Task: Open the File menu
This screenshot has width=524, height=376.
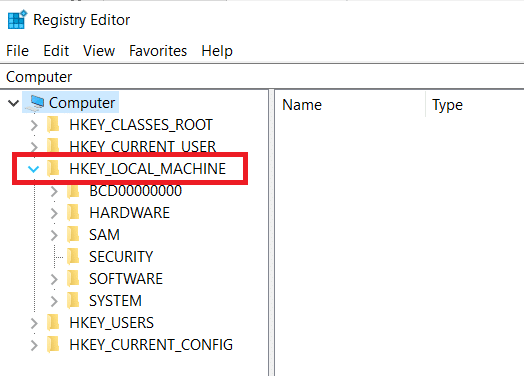Action: tap(17, 51)
